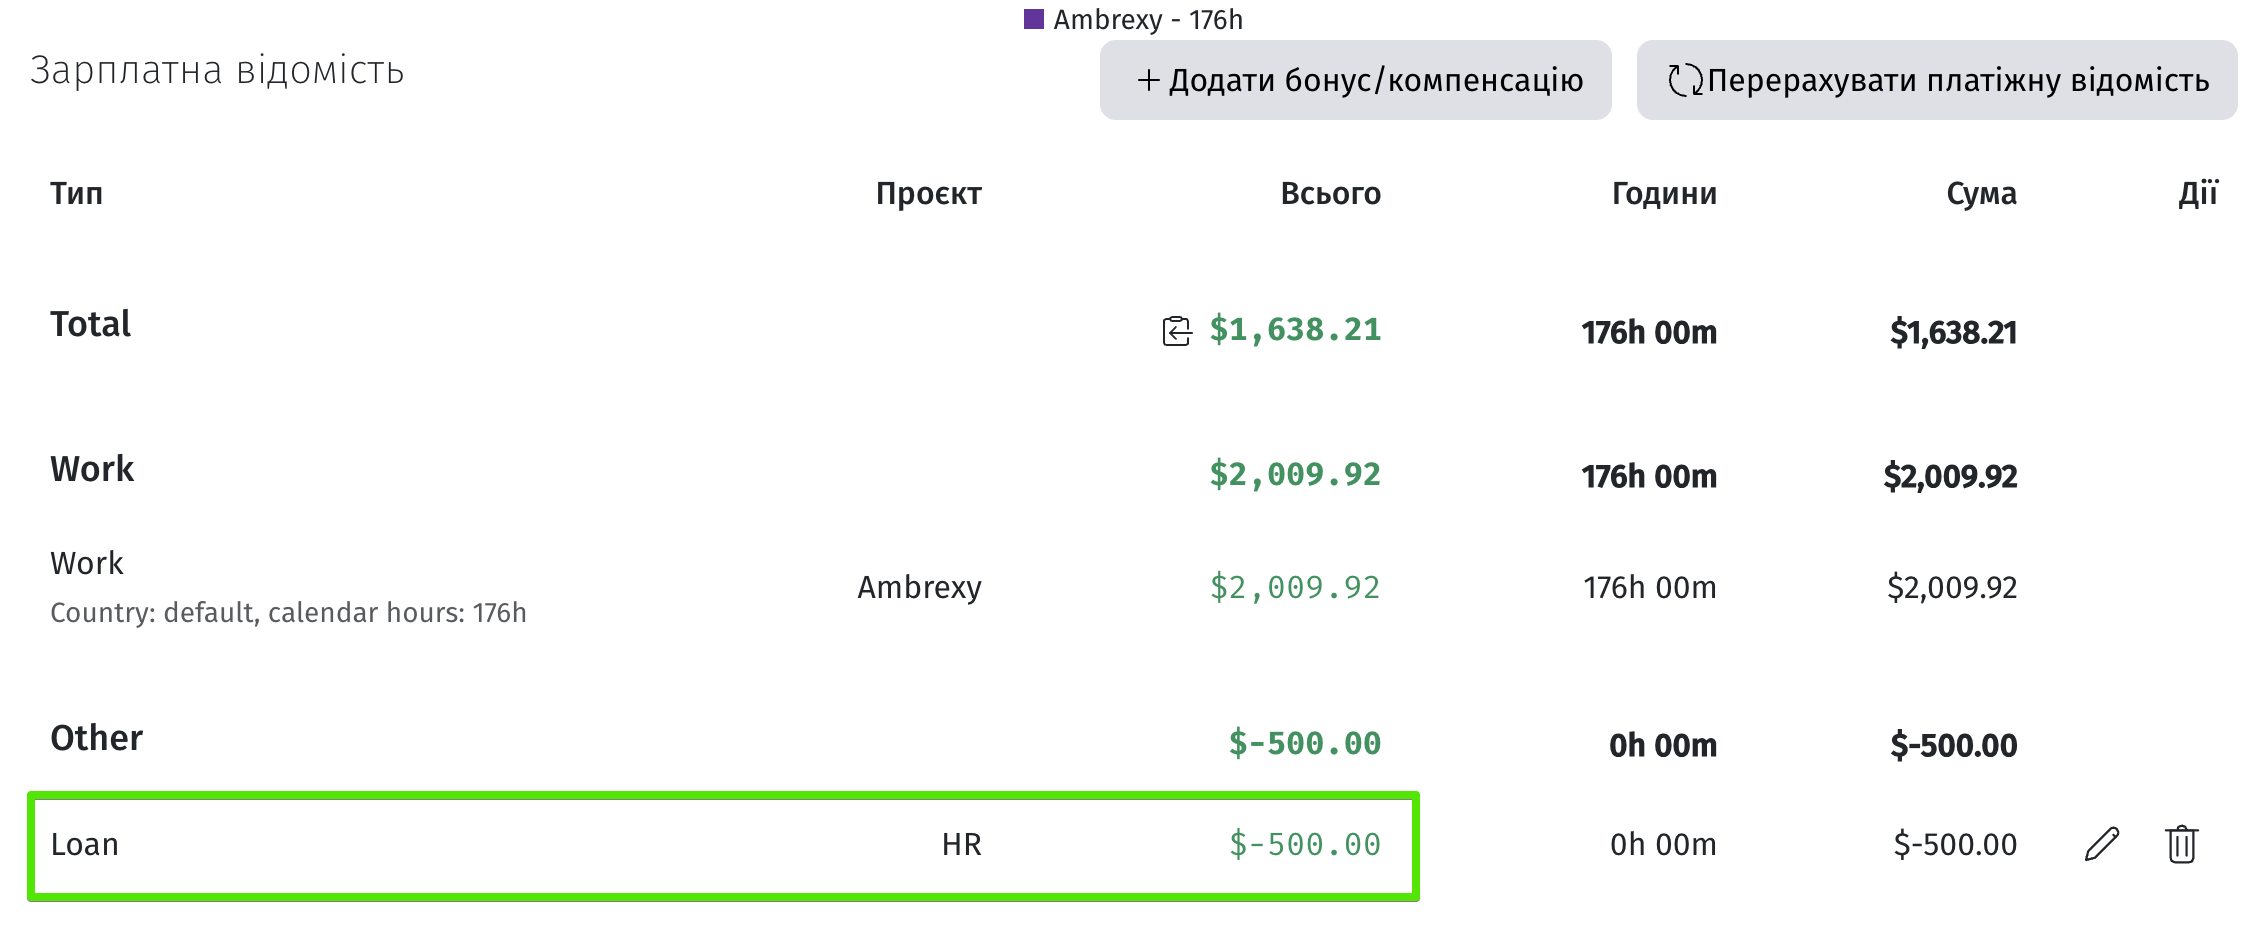Viewport: 2258px width, 928px height.
Task: Select the green Total amount $1,638.21
Action: point(1295,330)
